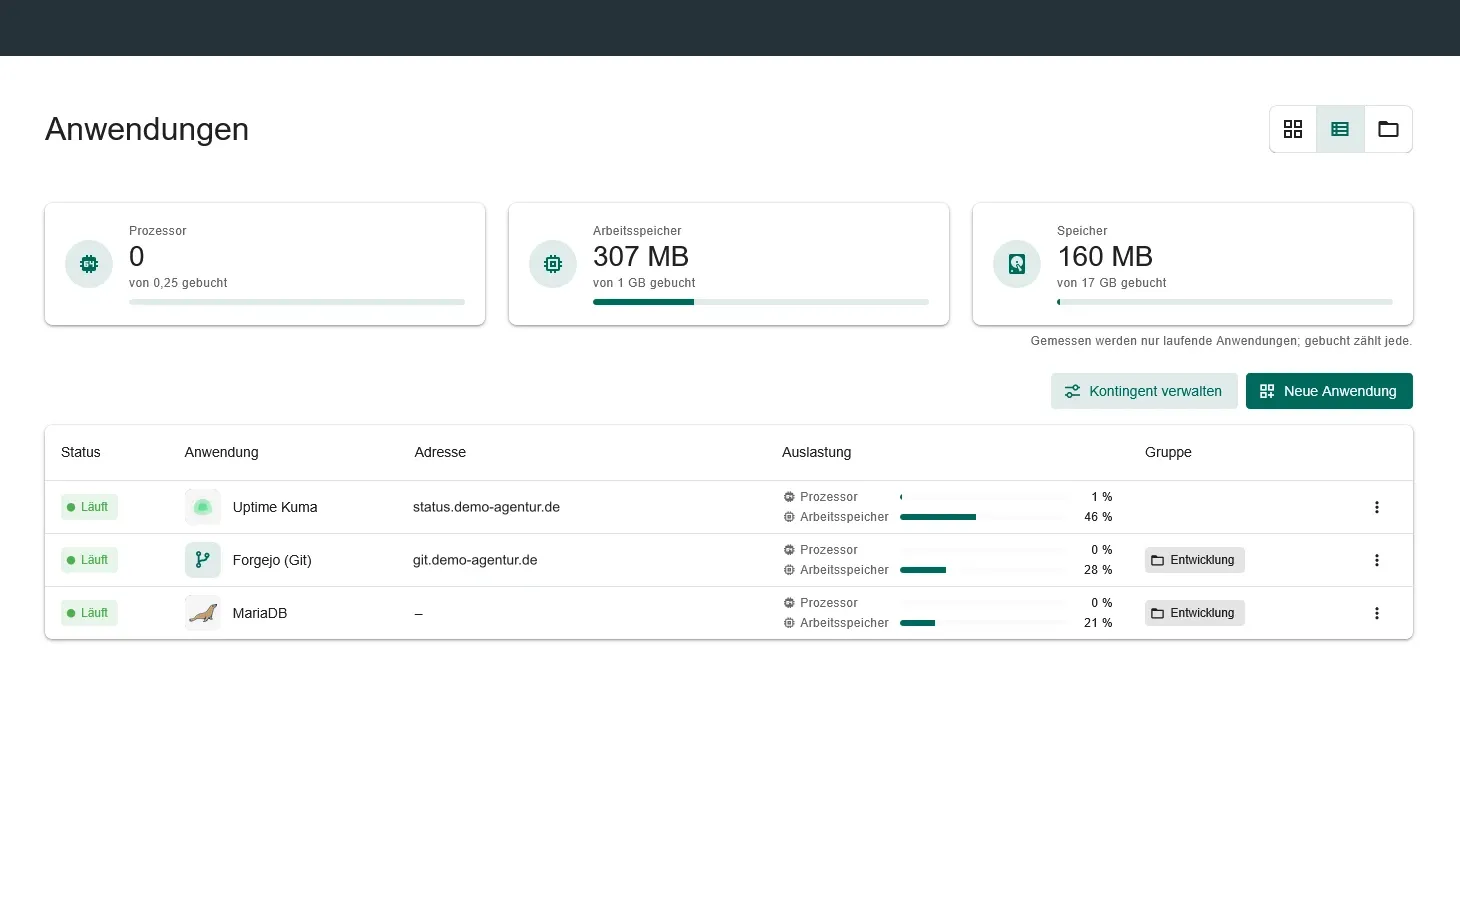Click the grid-plus icon on Neue Anwendung
1460x912 pixels.
(x=1267, y=391)
